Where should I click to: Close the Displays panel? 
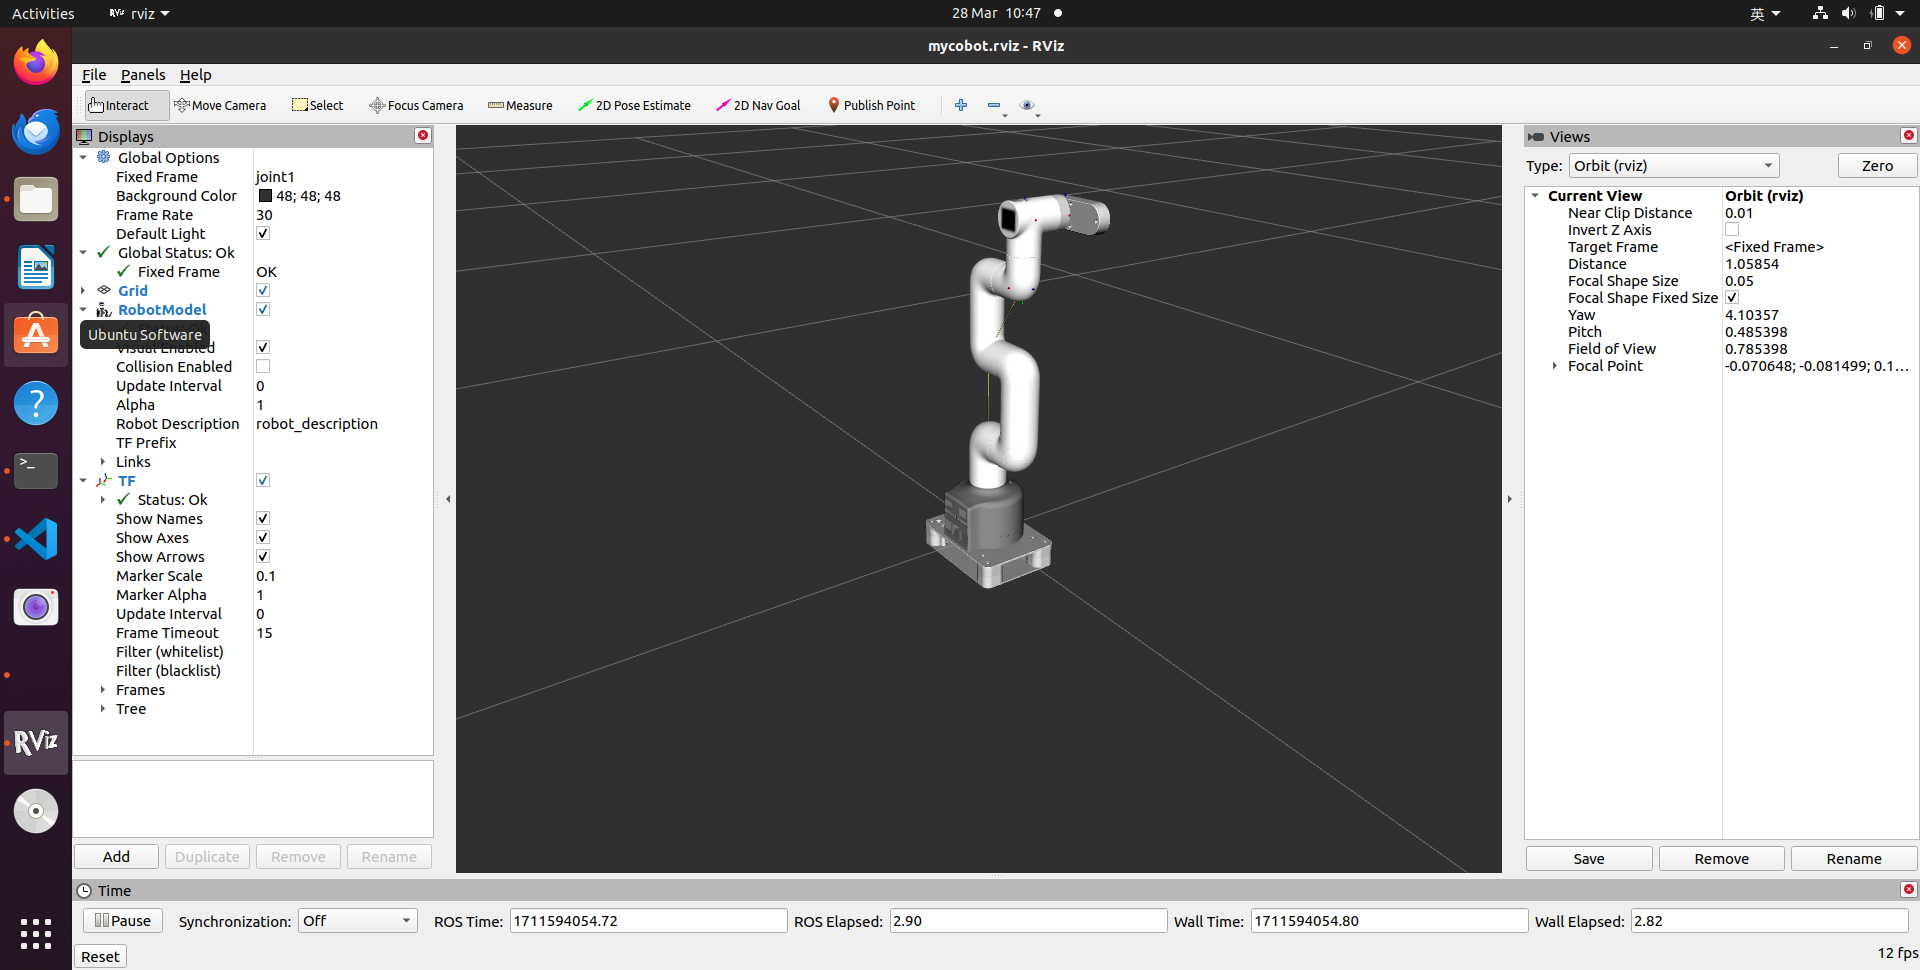tap(423, 136)
